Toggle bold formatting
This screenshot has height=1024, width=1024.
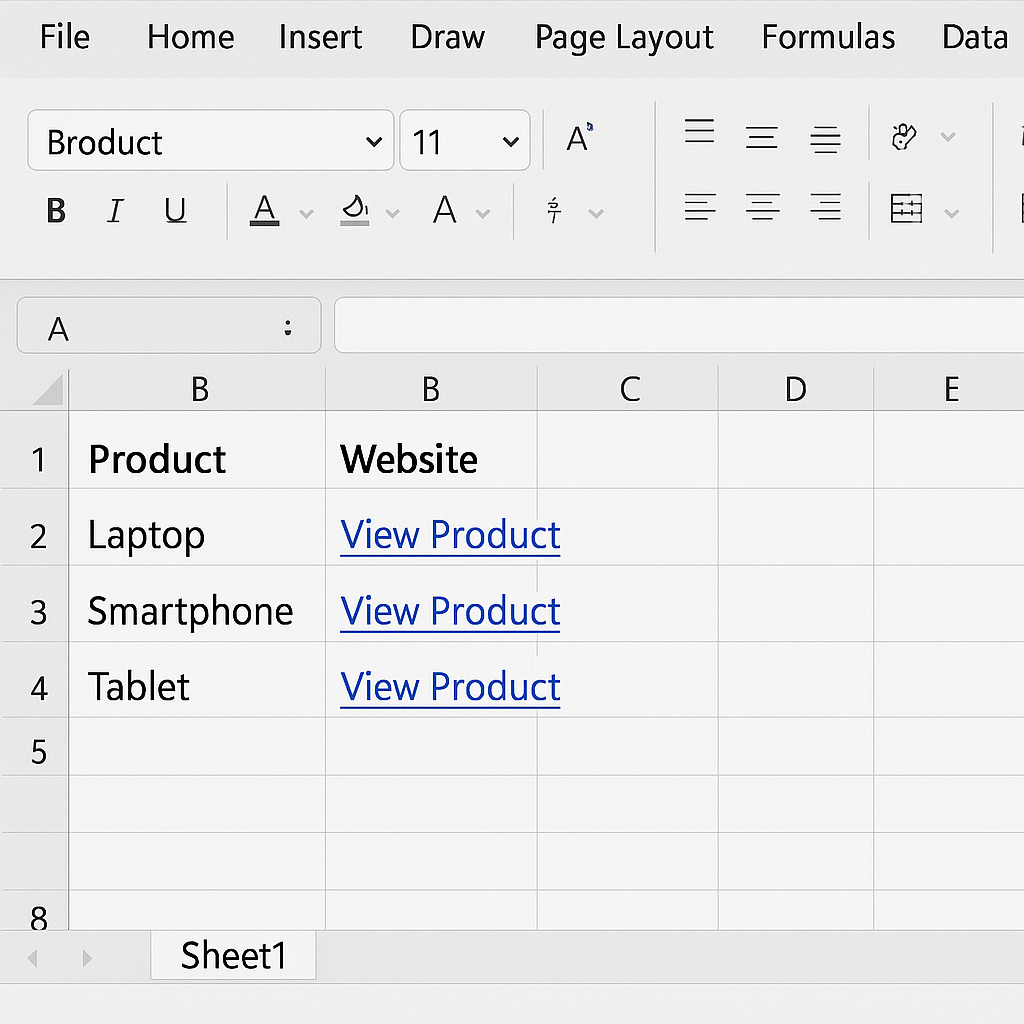pyautogui.click(x=57, y=211)
